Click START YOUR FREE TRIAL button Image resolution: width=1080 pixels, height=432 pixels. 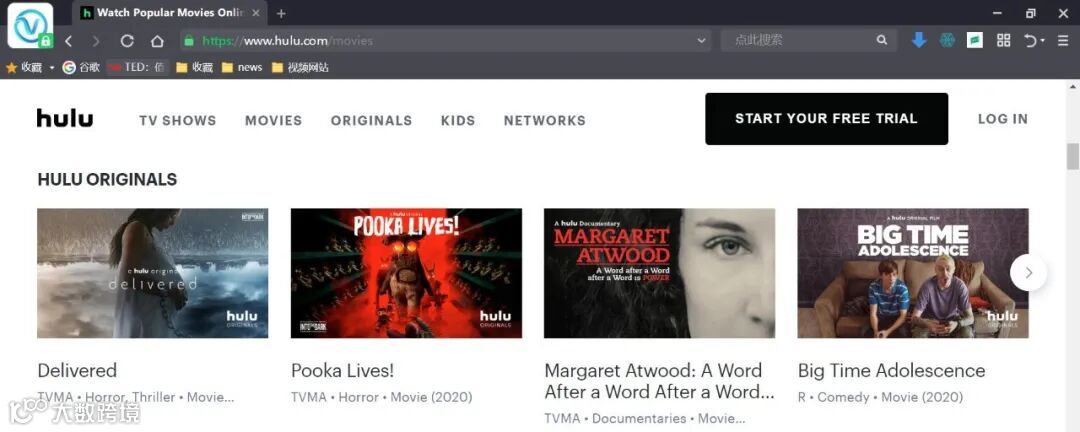tap(827, 119)
